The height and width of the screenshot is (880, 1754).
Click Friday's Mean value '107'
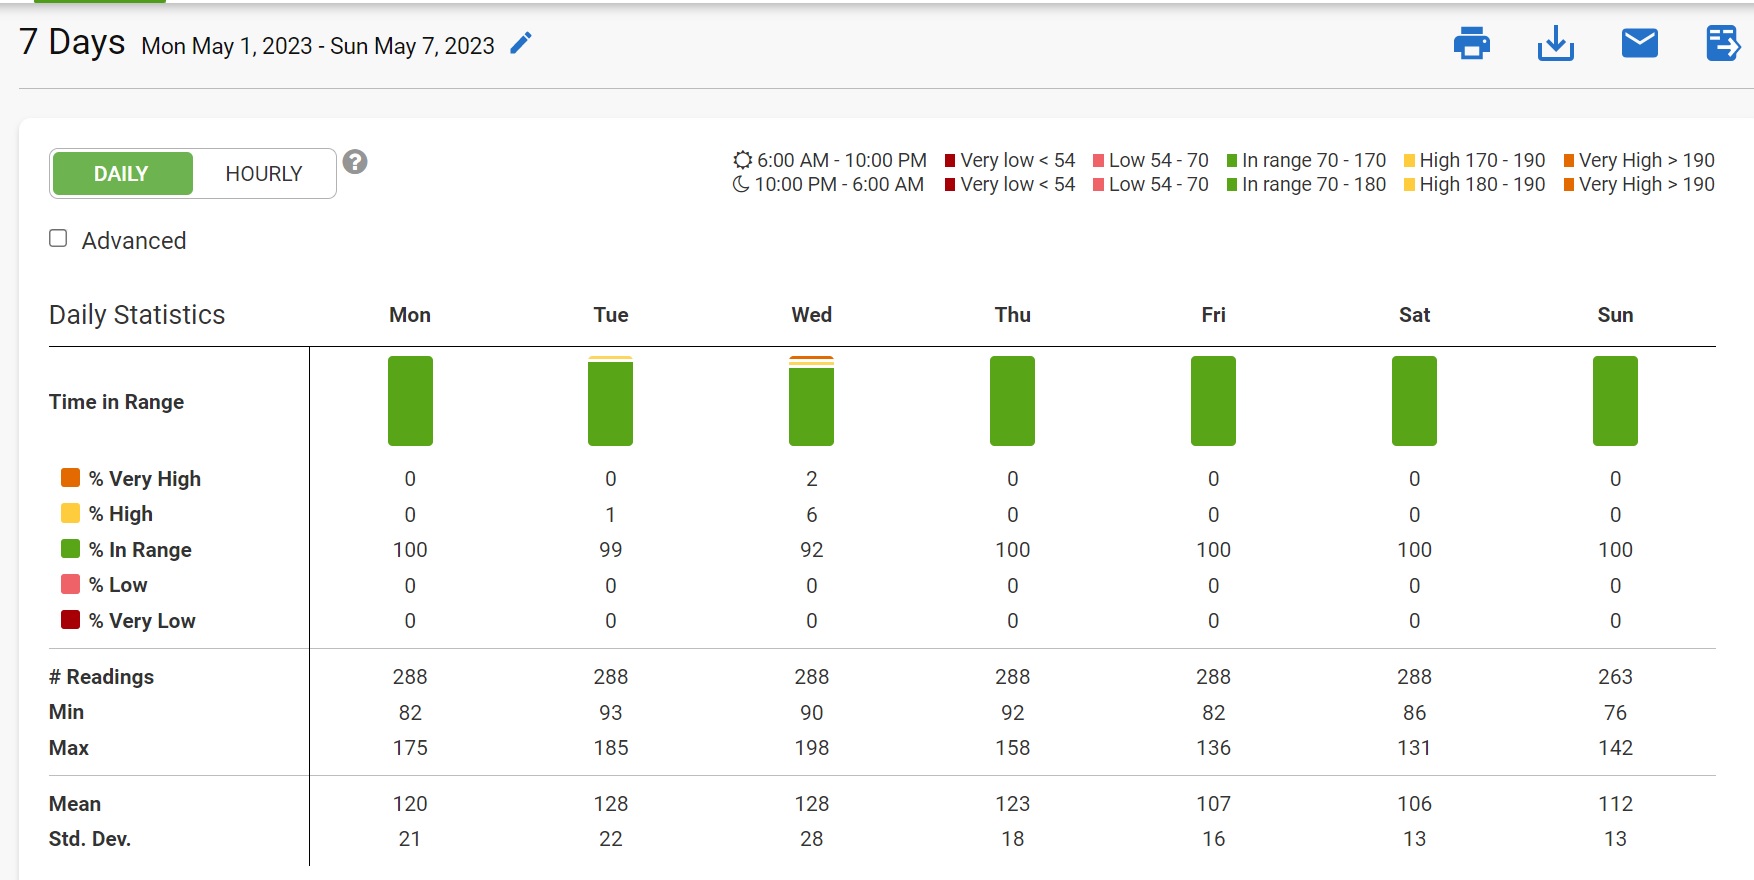pyautogui.click(x=1213, y=804)
